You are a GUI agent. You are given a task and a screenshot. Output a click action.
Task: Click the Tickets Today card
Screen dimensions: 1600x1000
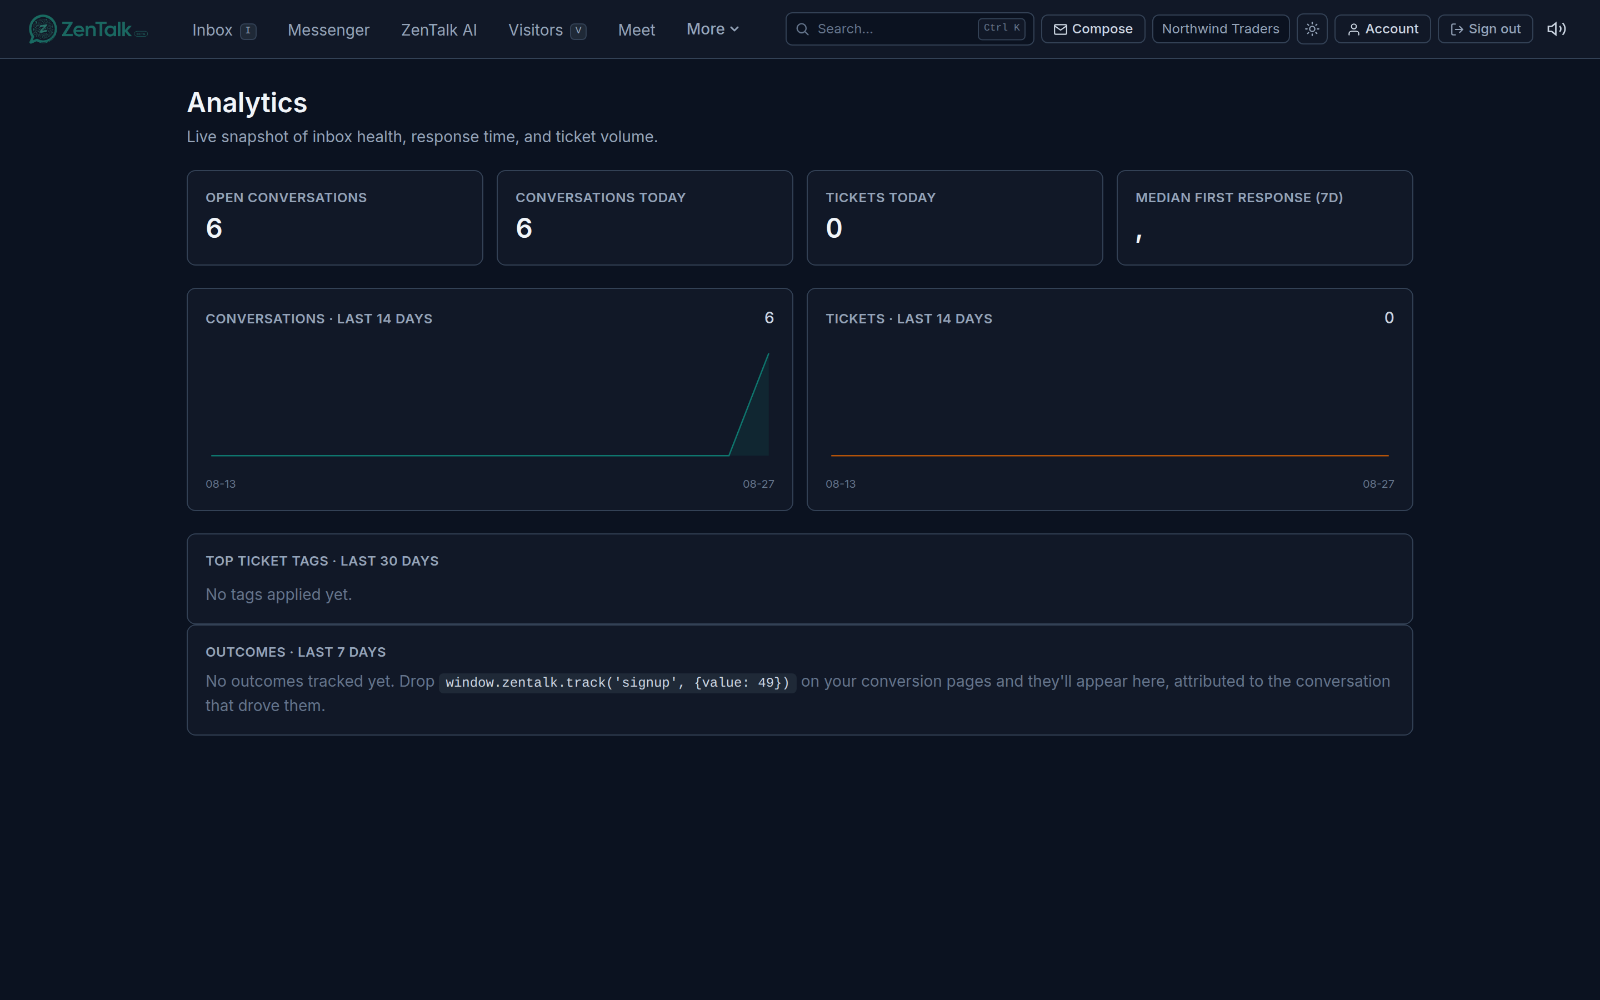955,218
